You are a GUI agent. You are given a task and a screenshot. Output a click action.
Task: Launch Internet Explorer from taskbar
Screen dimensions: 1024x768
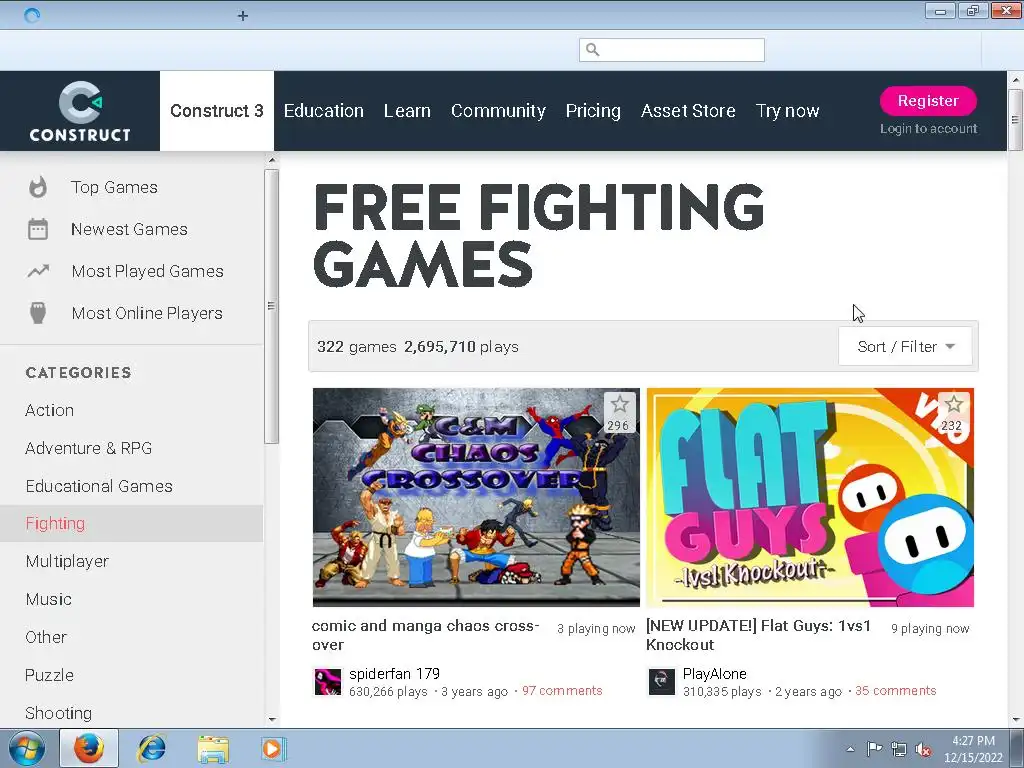pyautogui.click(x=152, y=749)
